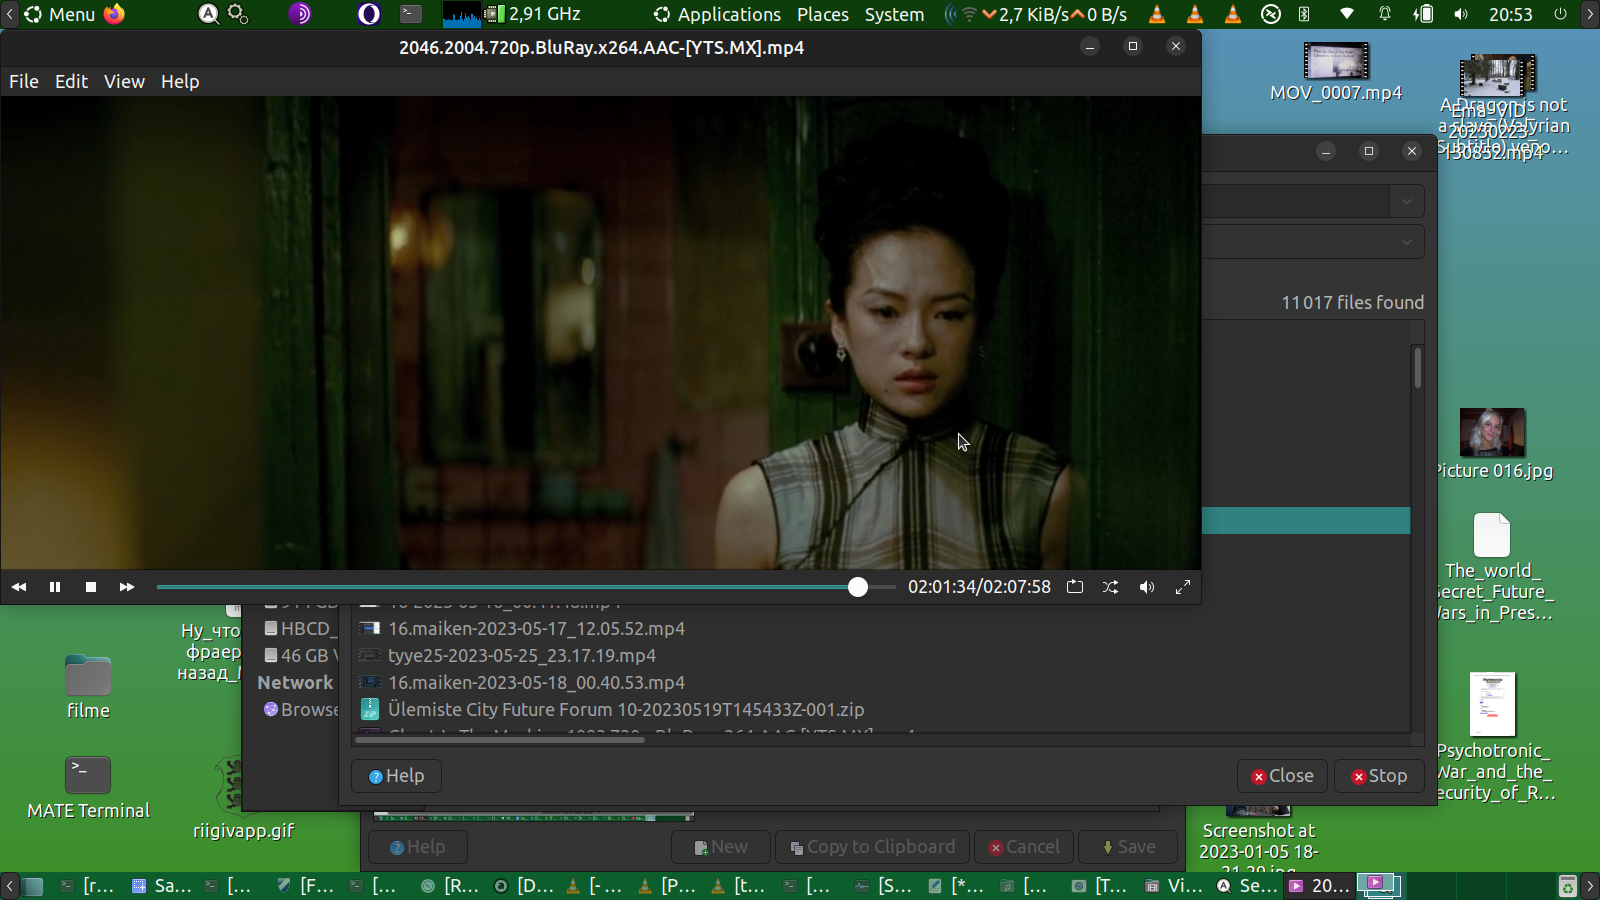Expand the first dropdown in the search window
Viewport: 1600px width, 900px height.
click(x=1406, y=201)
